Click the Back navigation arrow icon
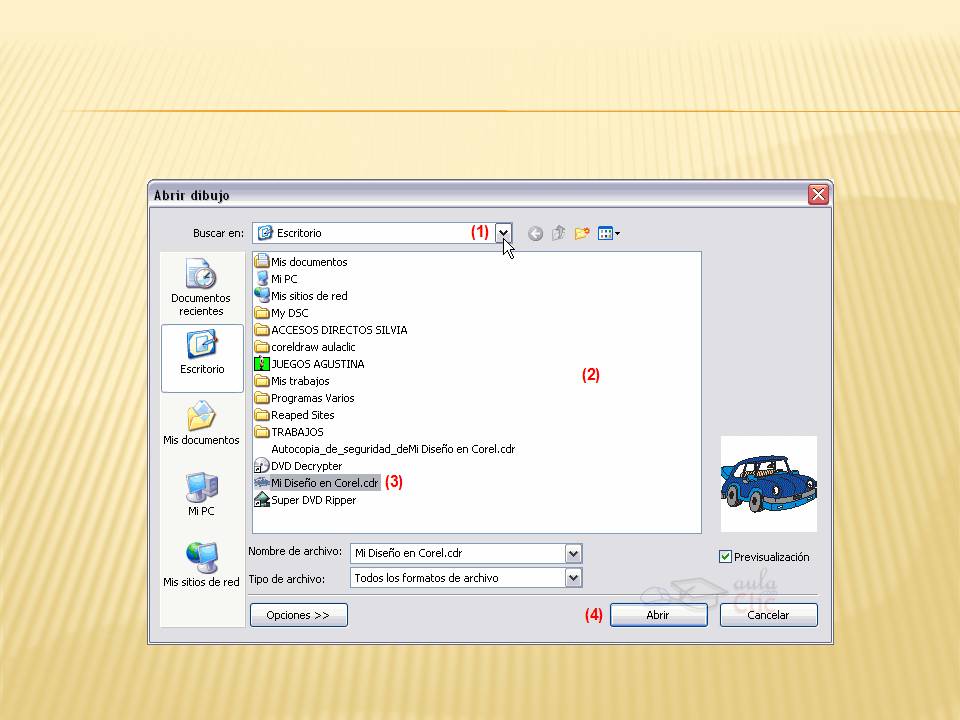Screen dimensions: 960x720 535,233
